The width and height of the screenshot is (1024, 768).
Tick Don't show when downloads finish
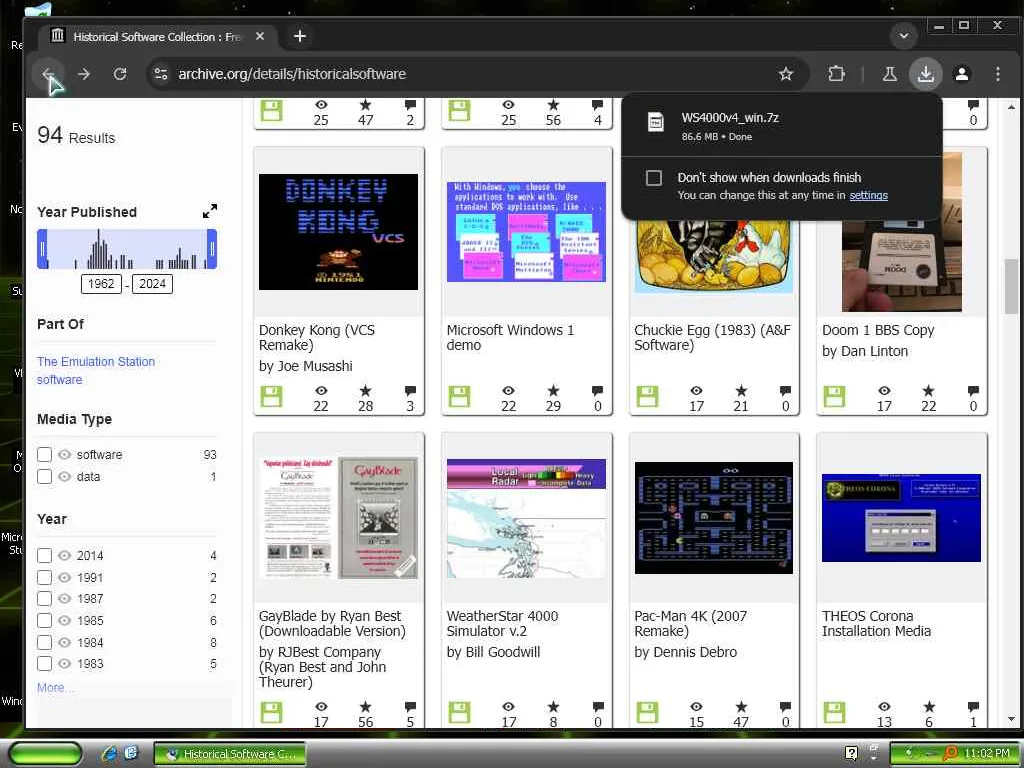coord(654,178)
